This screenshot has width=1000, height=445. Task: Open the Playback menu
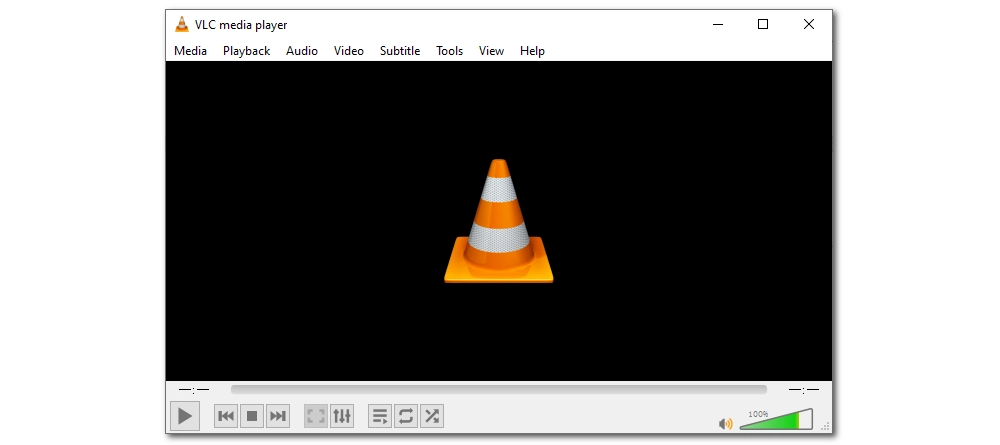(x=246, y=51)
